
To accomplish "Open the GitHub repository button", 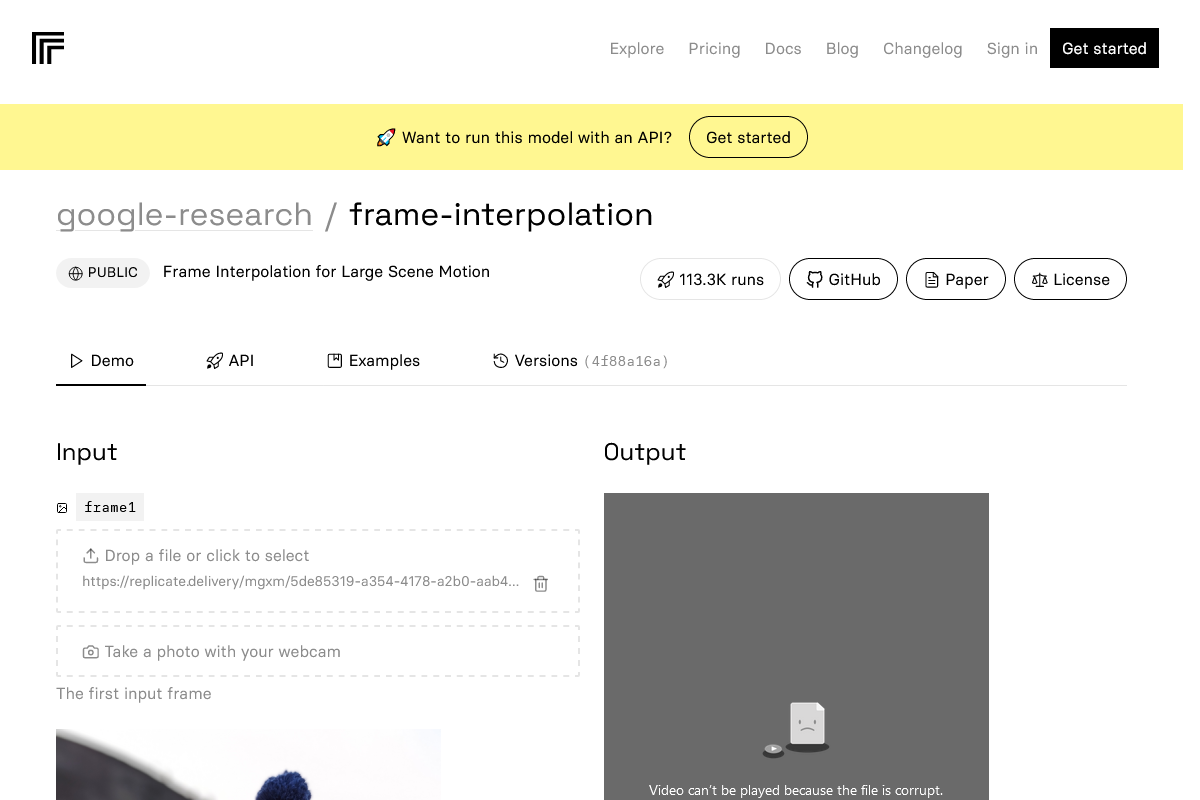I will pyautogui.click(x=843, y=280).
